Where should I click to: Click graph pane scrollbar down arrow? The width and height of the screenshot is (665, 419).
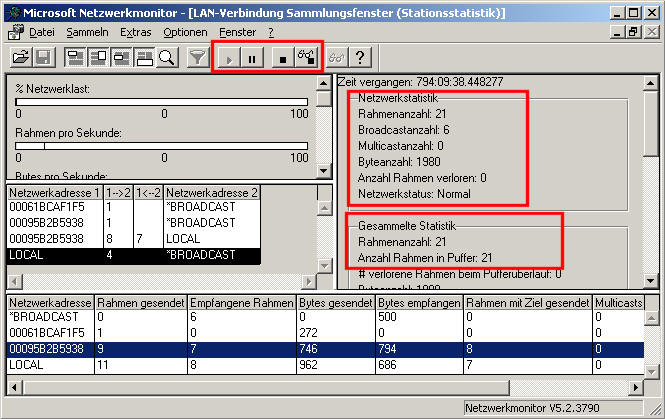(324, 171)
